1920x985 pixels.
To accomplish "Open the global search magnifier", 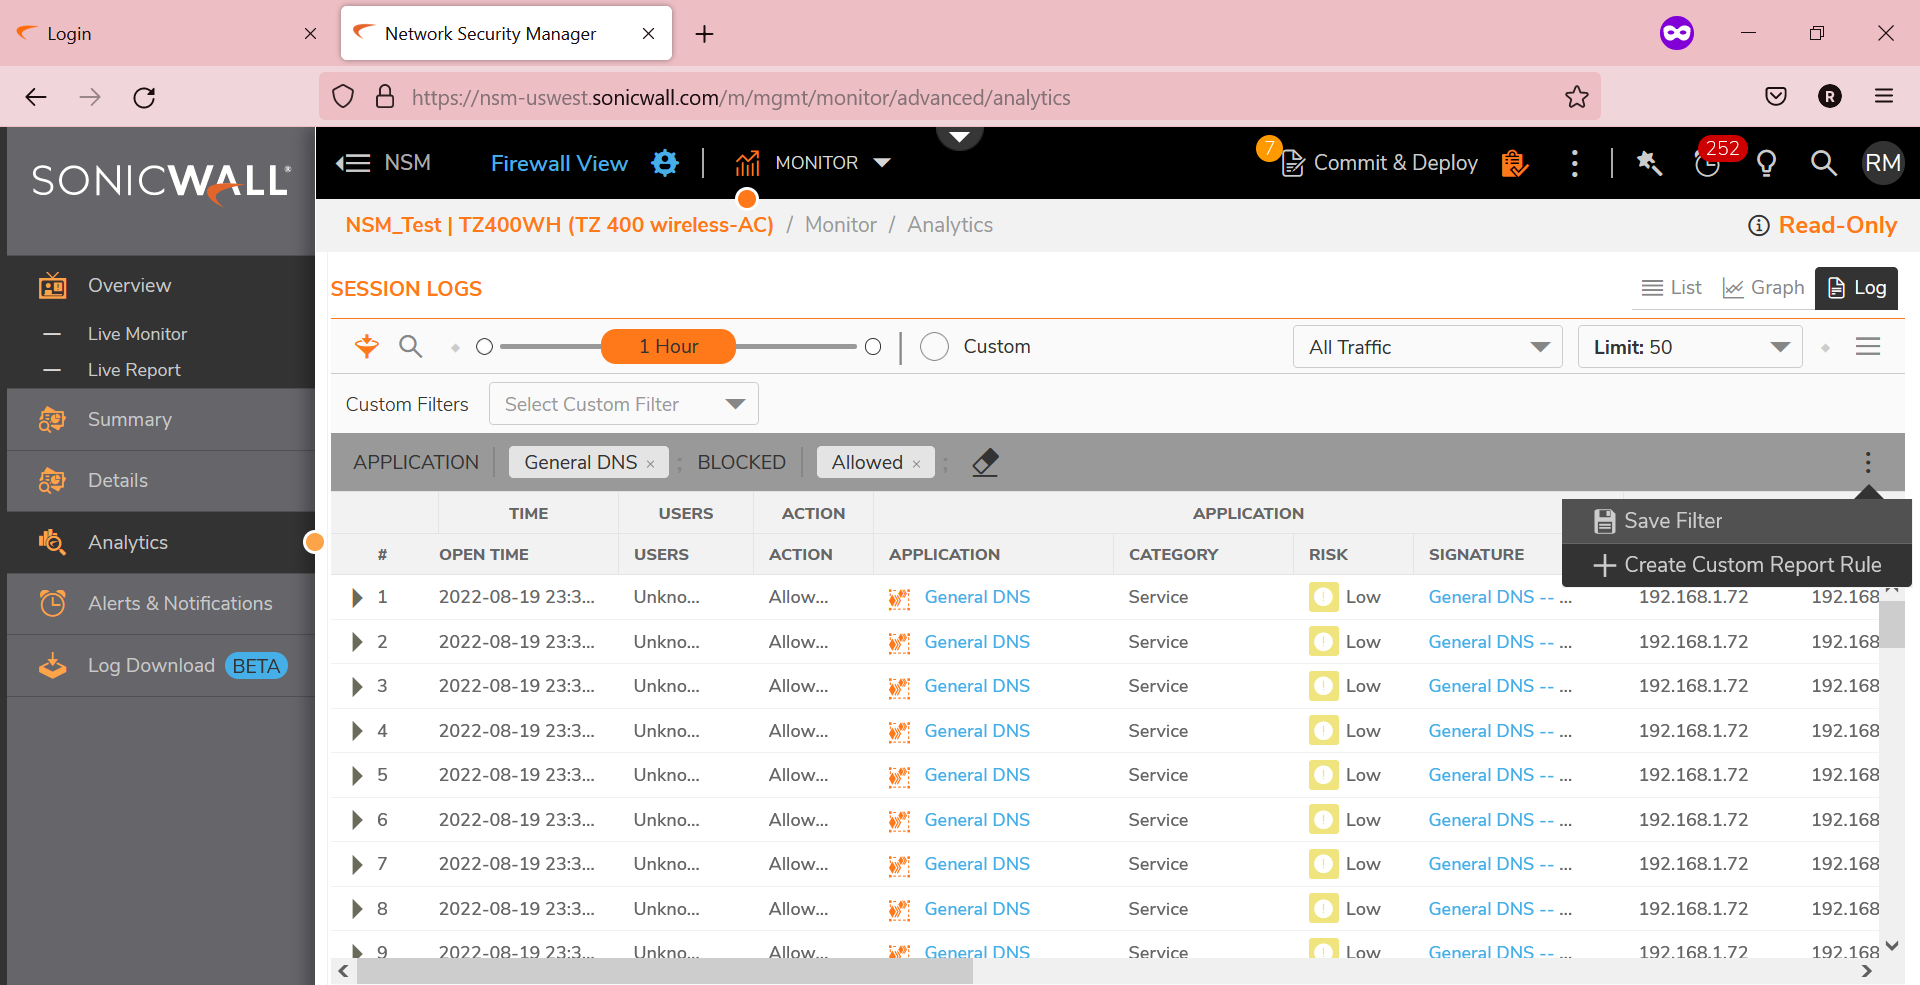I will coord(1824,163).
